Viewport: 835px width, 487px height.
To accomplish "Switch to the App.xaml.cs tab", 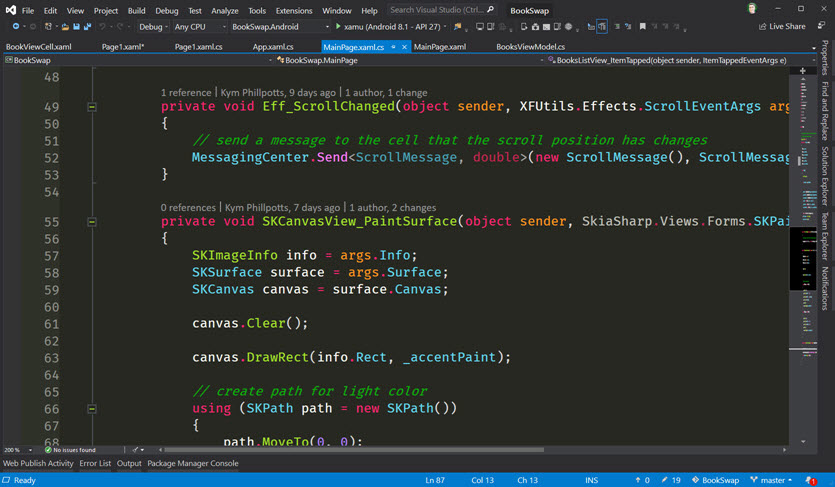I will tap(273, 47).
